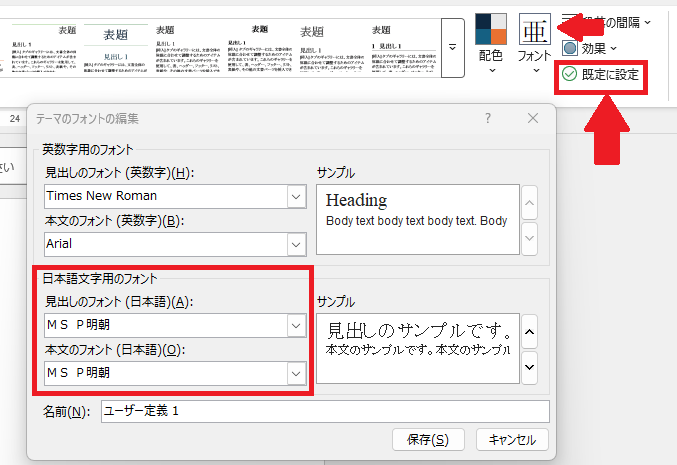The height and width of the screenshot is (465, 677).
Task: Open the Times New Roman heading font dropdown
Action: coord(296,196)
